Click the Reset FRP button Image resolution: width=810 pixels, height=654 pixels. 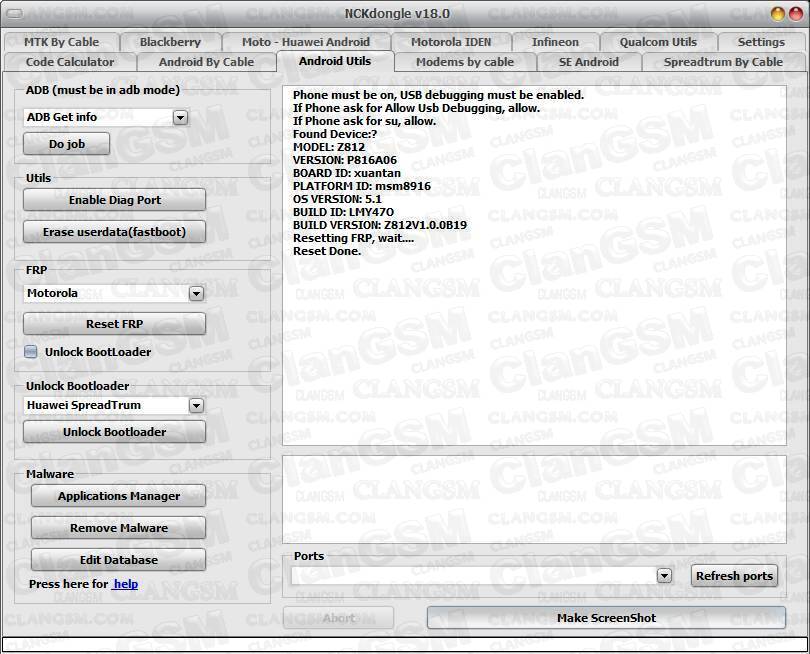click(x=115, y=324)
